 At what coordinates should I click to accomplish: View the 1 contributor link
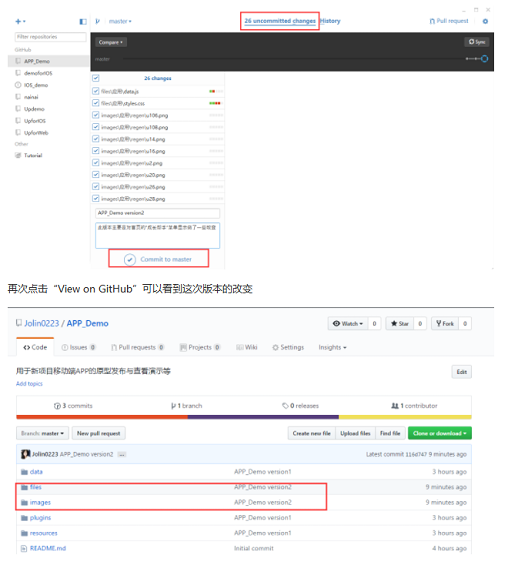414,406
